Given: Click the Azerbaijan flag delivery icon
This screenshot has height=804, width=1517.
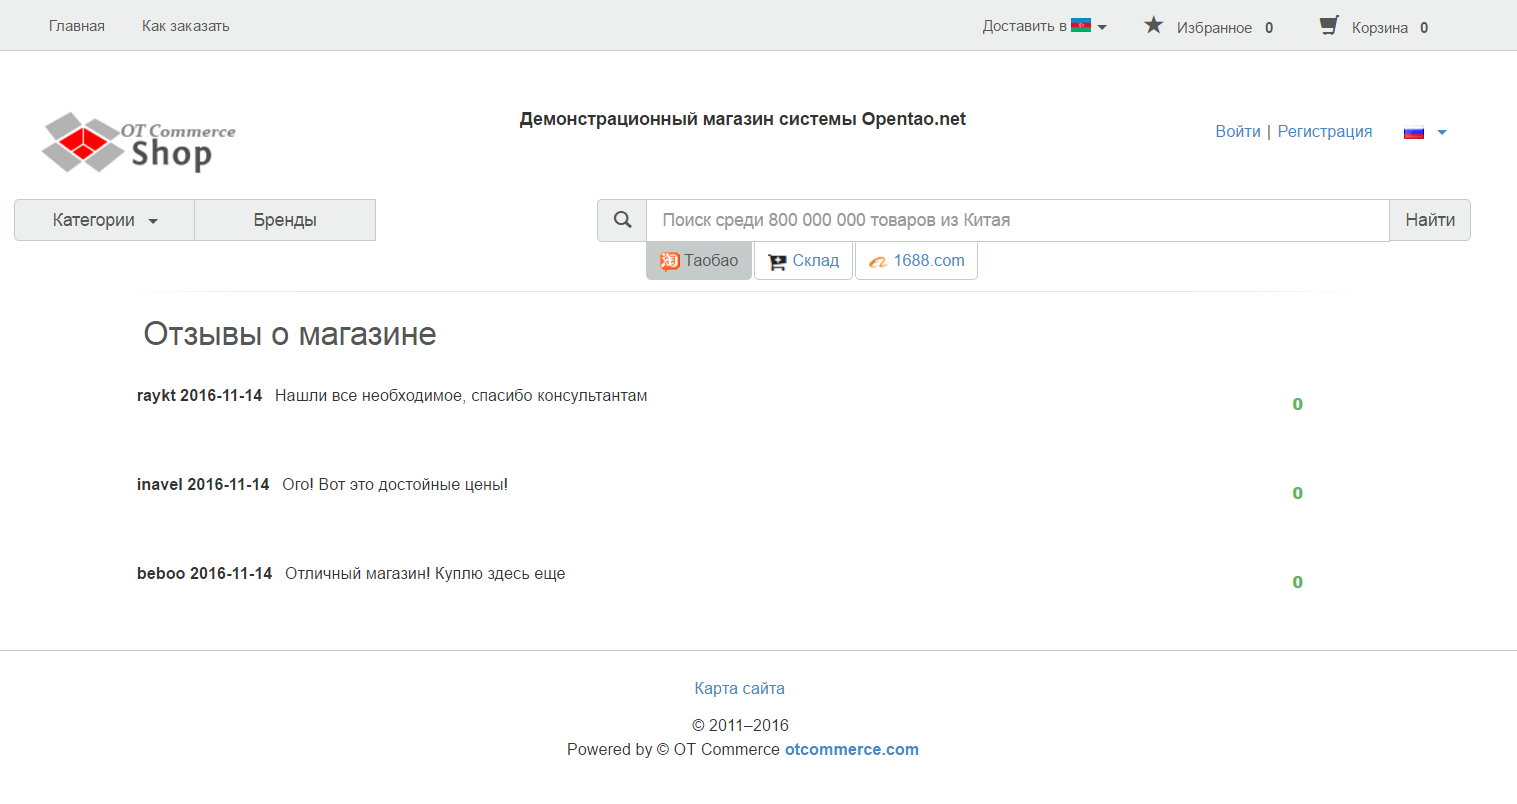Looking at the screenshot, I should tap(1080, 26).
